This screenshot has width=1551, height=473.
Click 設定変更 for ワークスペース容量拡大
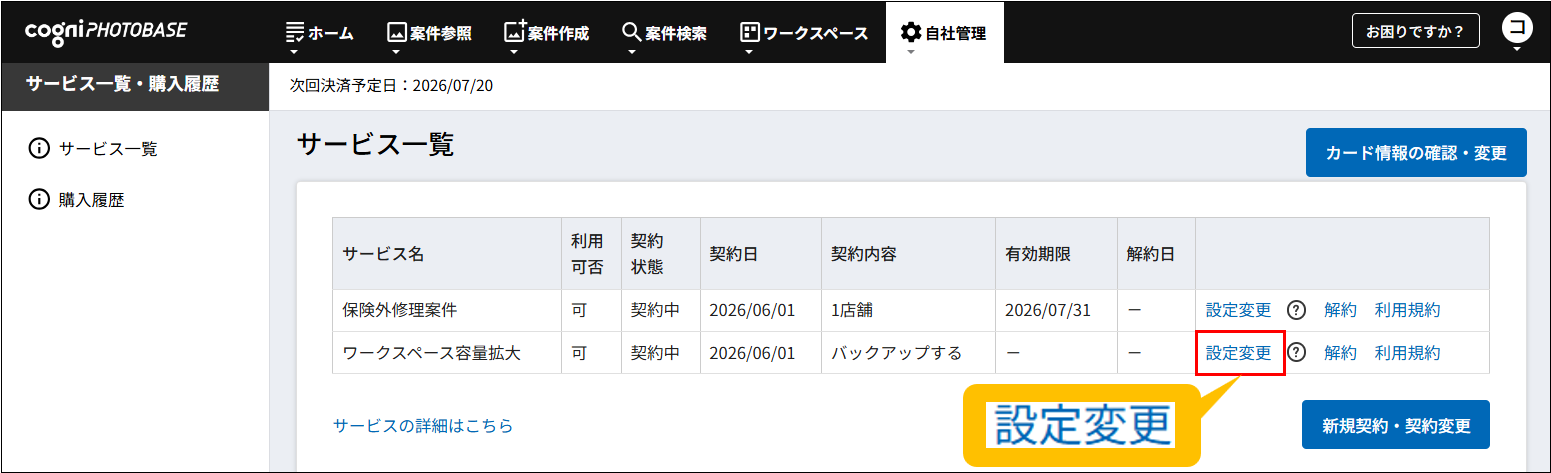coord(1238,352)
